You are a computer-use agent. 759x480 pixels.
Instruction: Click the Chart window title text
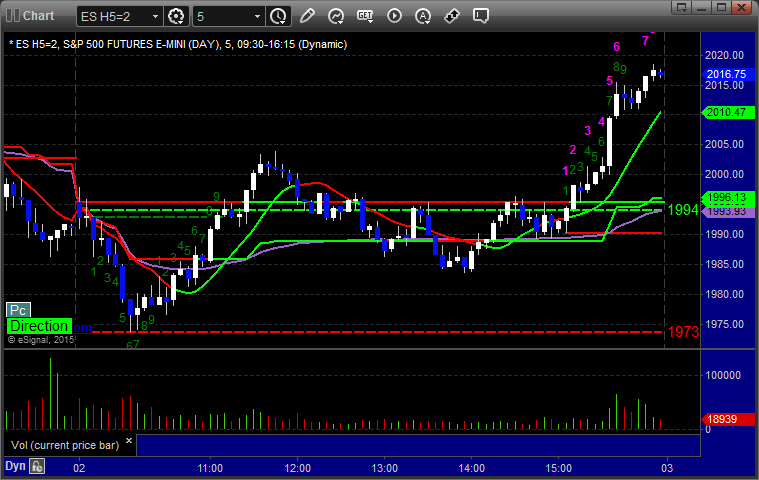click(x=39, y=16)
